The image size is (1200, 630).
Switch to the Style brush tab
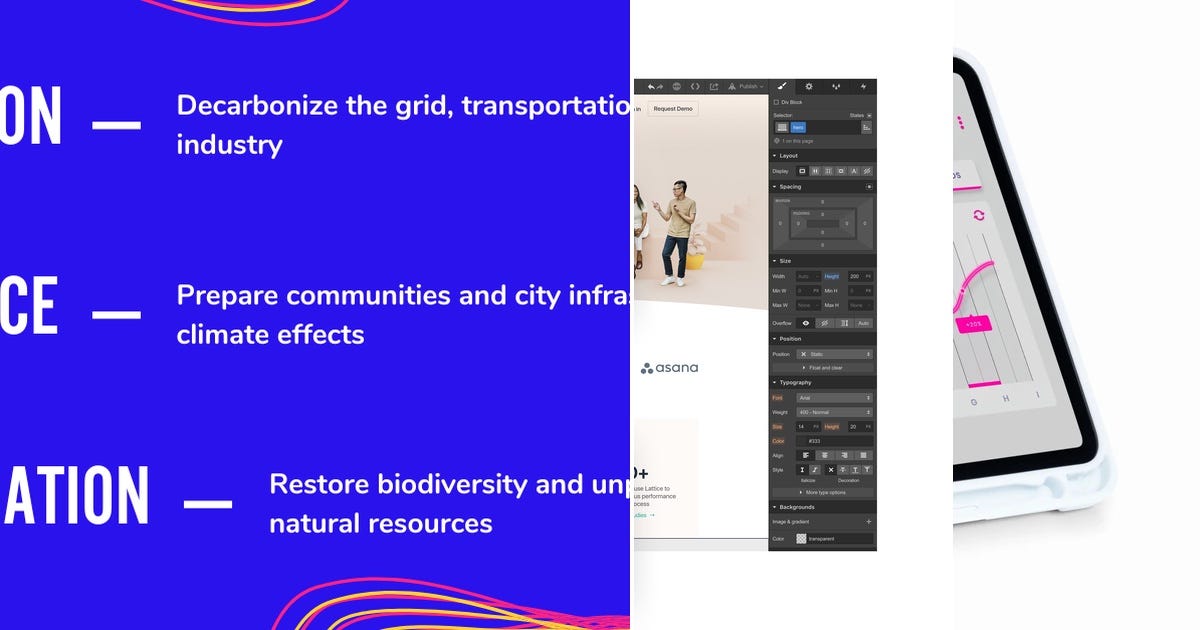(781, 86)
